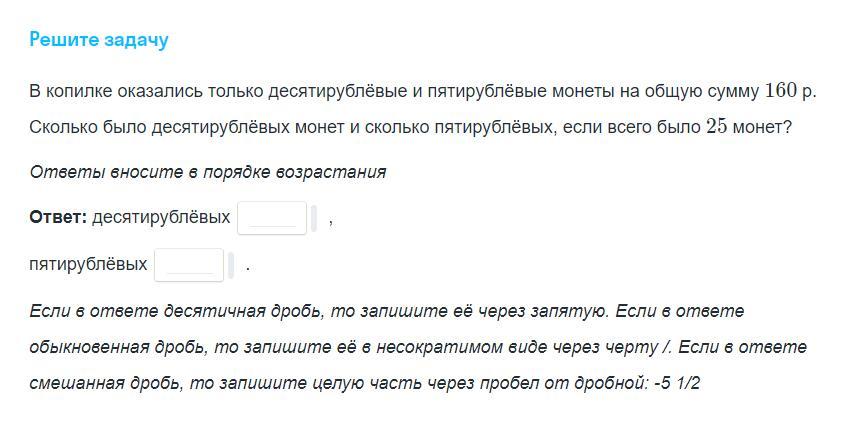Screen dimensions: 863x447
Task: Click the grey marker beside десятирублёвых field
Action: coord(314,218)
